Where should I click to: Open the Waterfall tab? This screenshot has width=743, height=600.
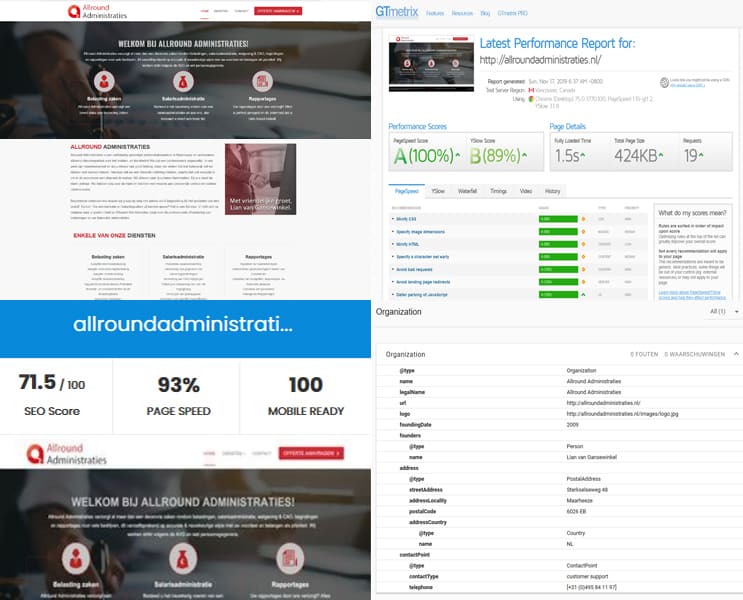pos(467,191)
